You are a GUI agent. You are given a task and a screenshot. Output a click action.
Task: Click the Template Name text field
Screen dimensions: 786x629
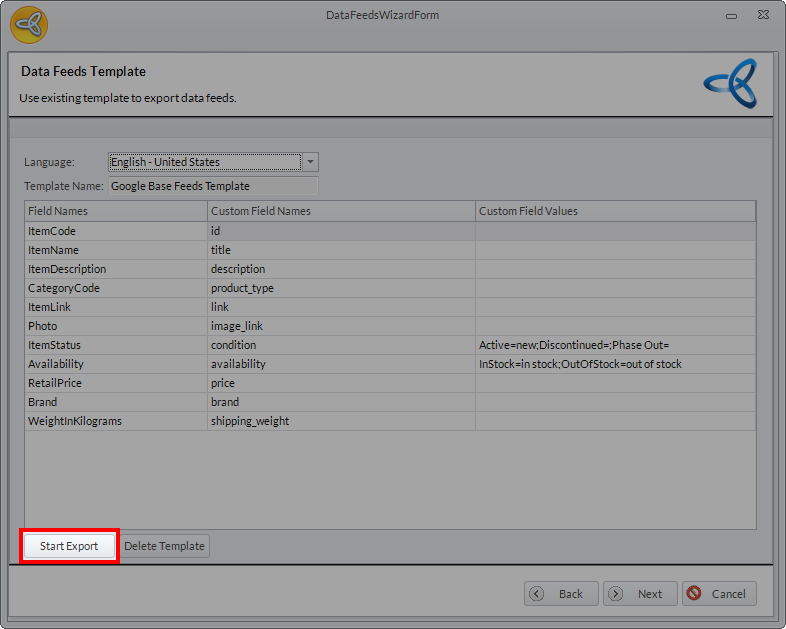pyautogui.click(x=212, y=186)
